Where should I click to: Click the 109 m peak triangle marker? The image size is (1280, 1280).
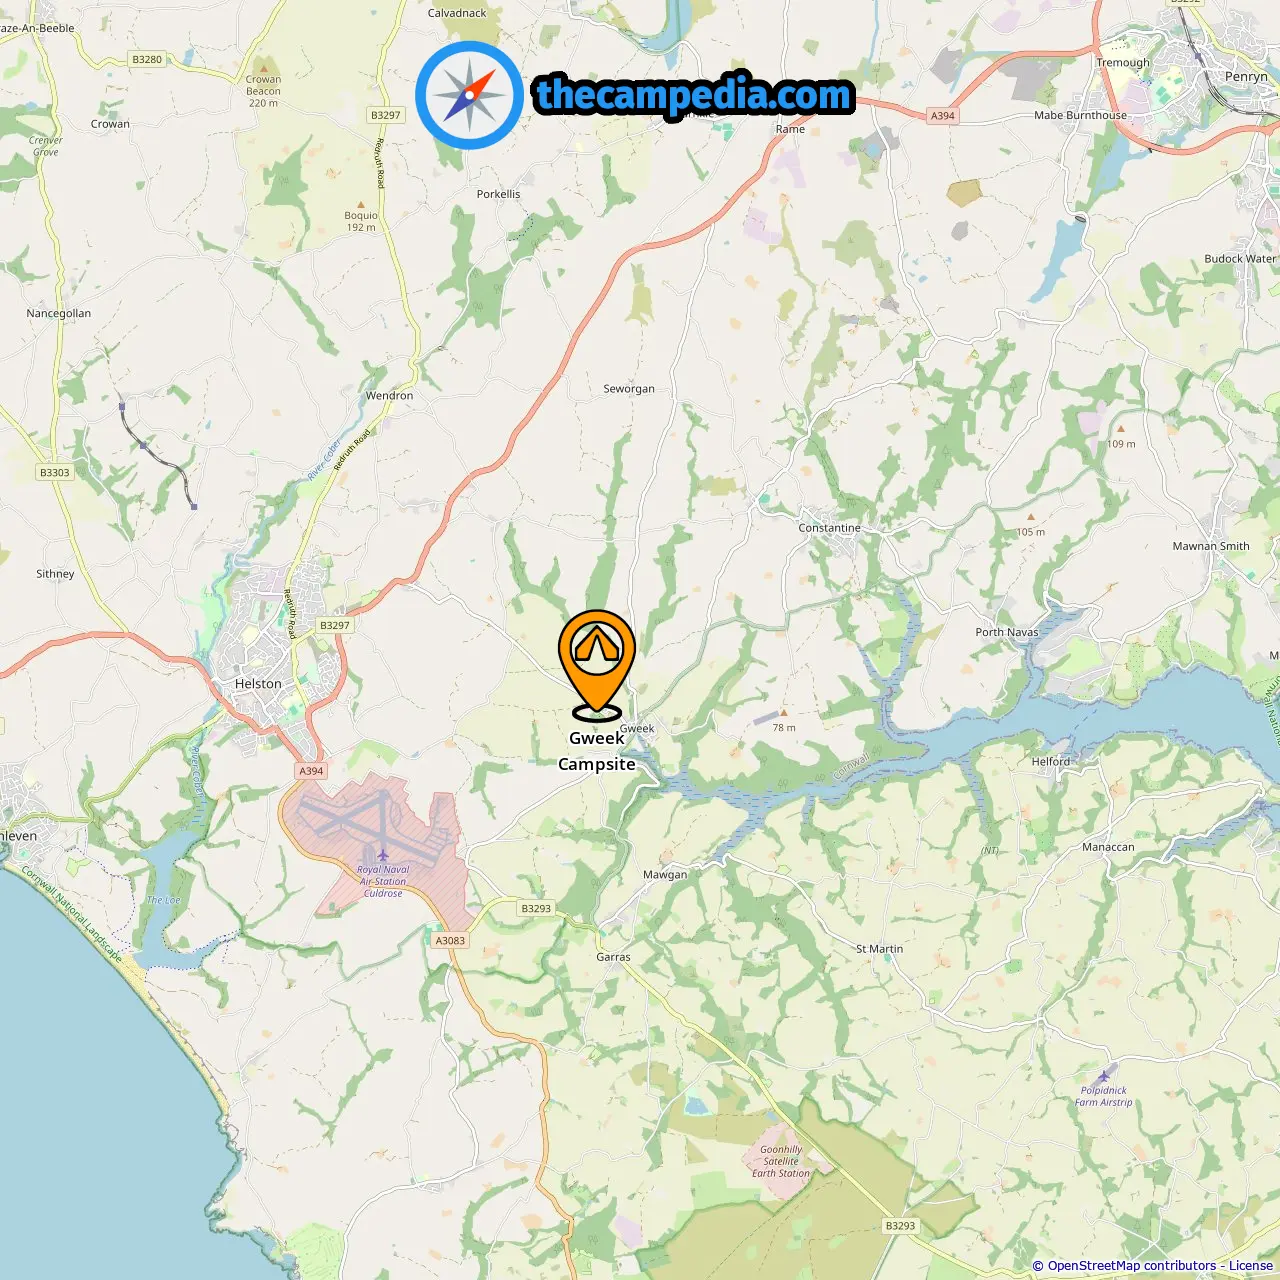(x=1121, y=429)
